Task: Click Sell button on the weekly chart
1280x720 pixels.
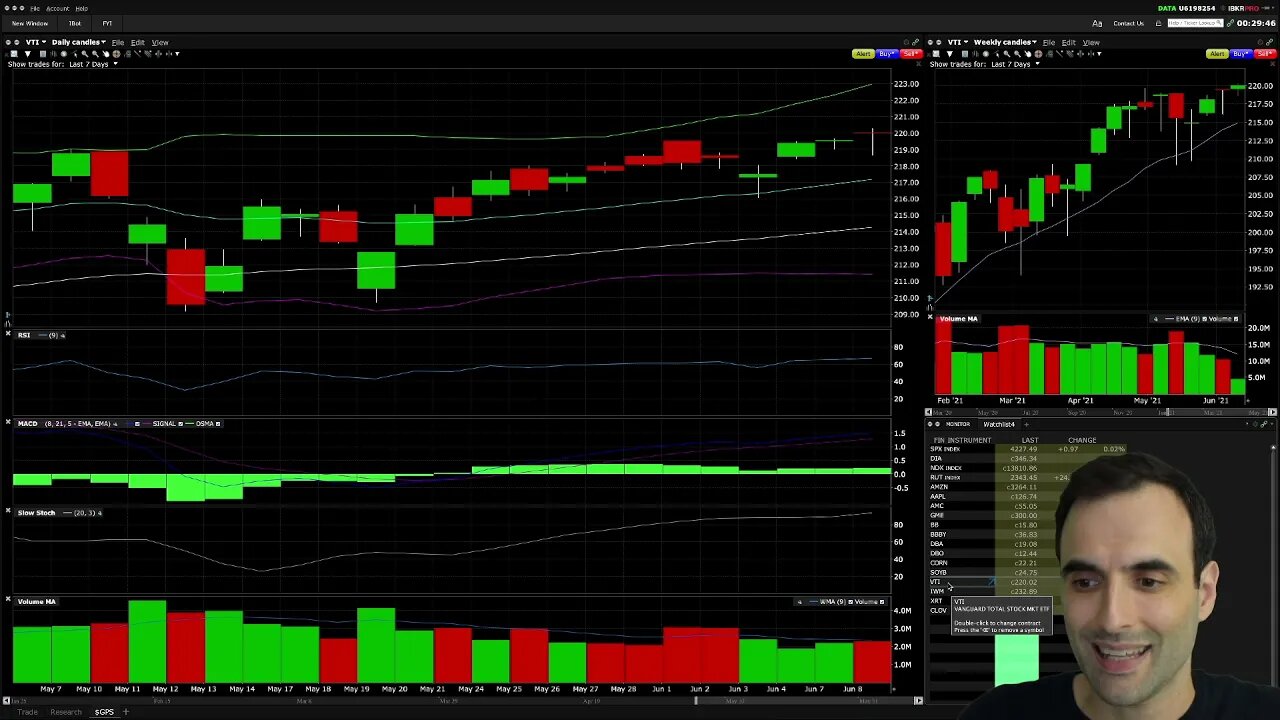Action: (1265, 54)
